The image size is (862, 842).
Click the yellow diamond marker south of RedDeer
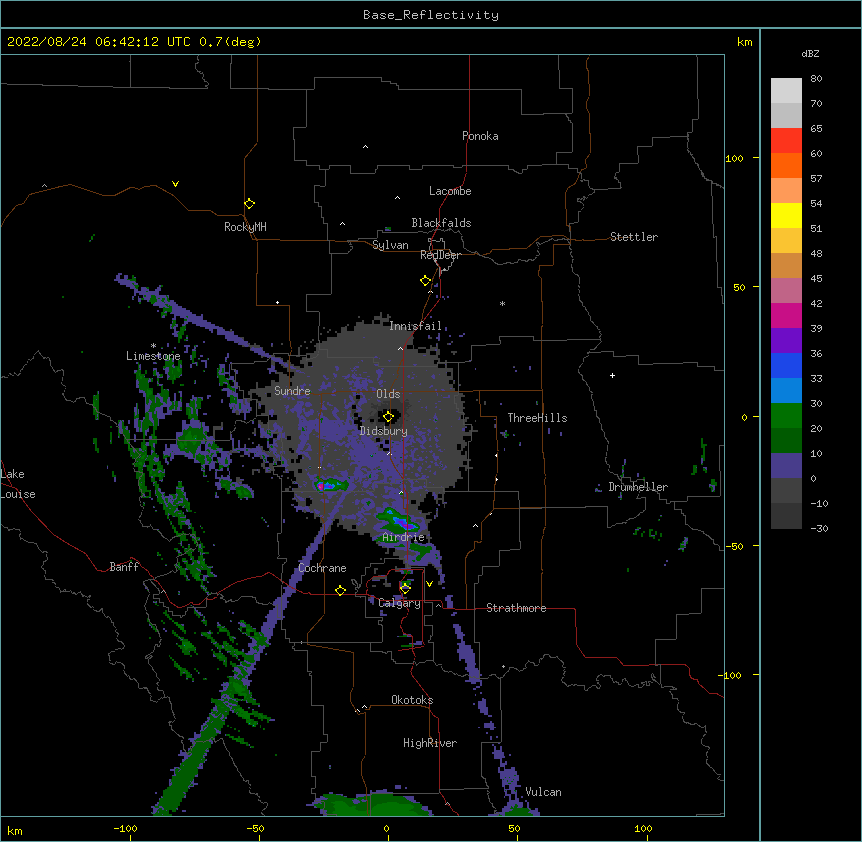425,280
